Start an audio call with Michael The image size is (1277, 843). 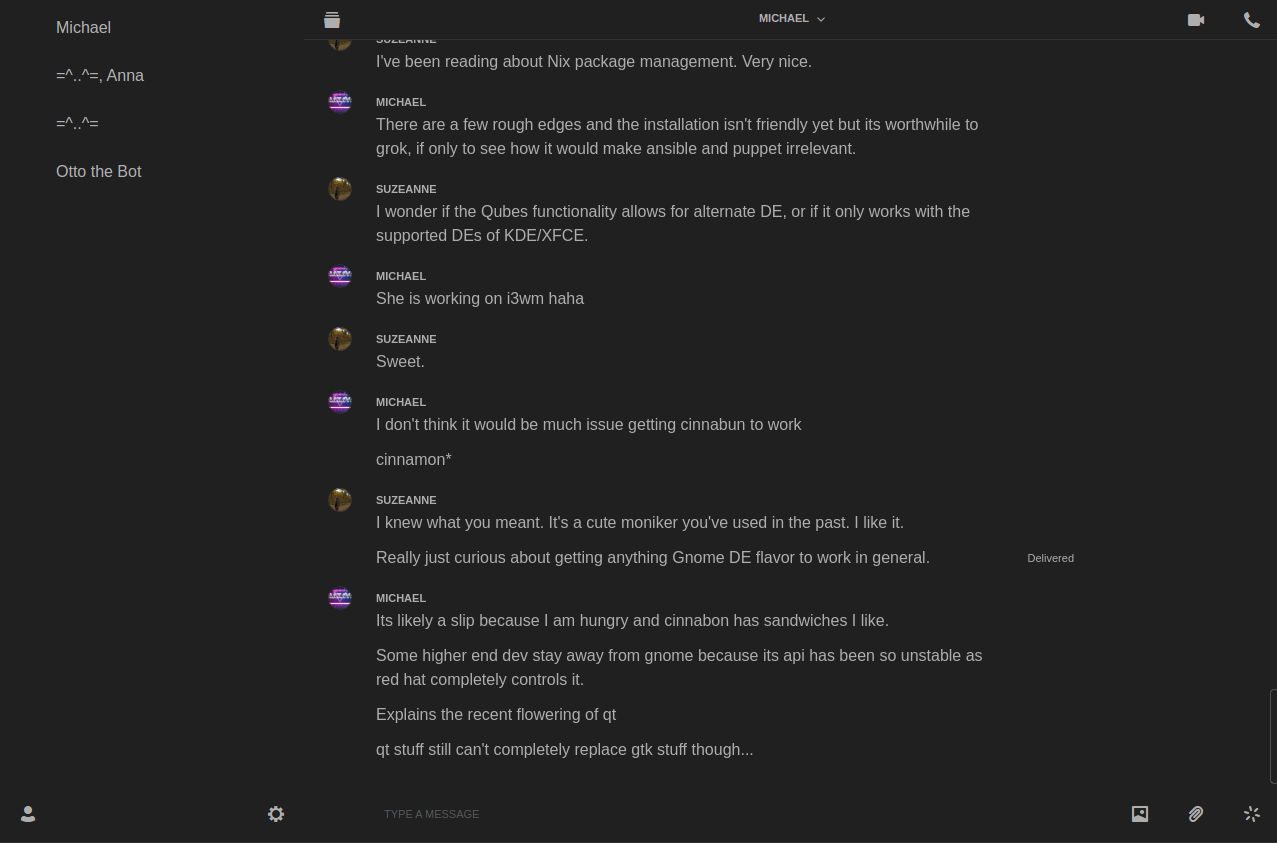[1251, 19]
